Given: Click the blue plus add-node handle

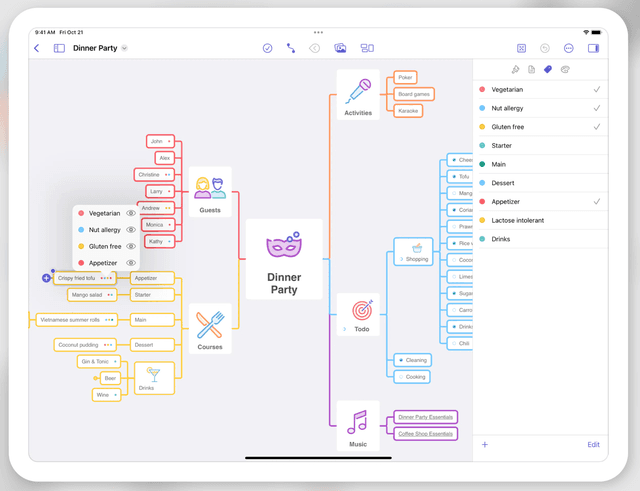Looking at the screenshot, I should click(46, 278).
